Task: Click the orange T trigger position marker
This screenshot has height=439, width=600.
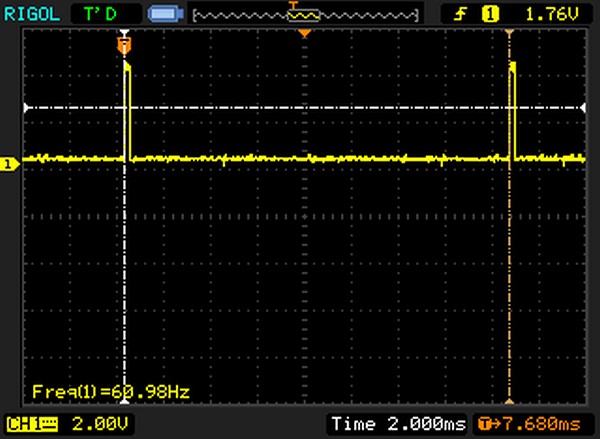Action: click(124, 46)
